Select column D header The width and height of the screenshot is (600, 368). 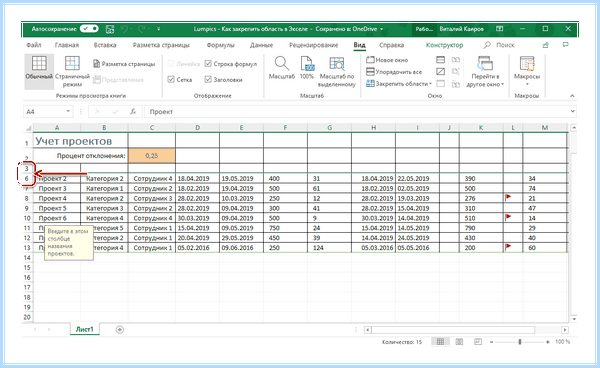coord(197,128)
